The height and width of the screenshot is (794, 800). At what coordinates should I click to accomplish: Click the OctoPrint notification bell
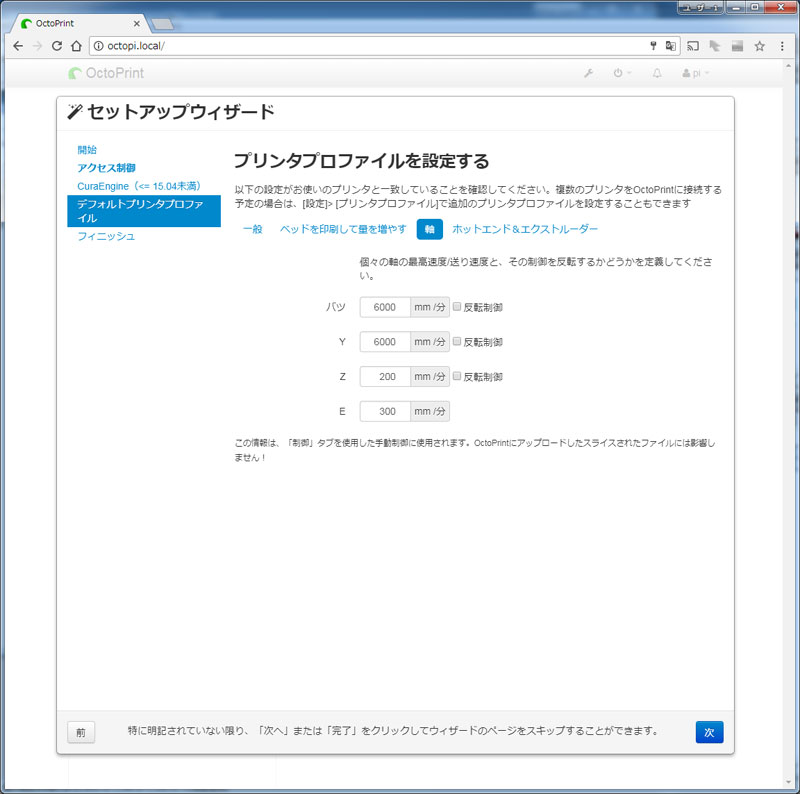pyautogui.click(x=657, y=73)
